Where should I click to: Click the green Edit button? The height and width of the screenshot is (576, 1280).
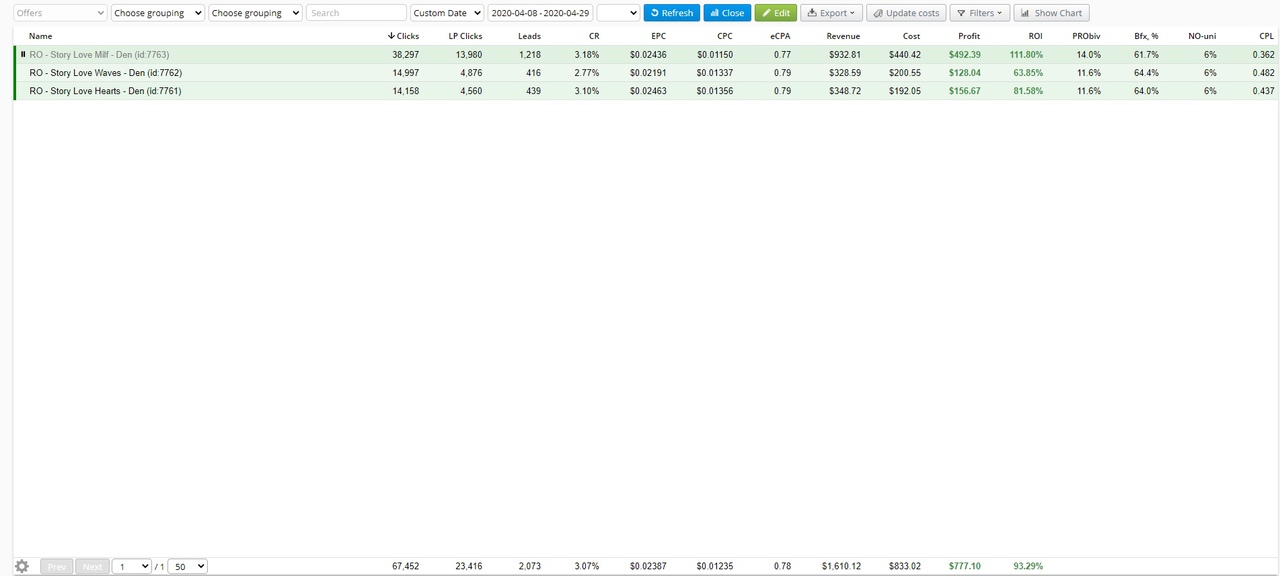coord(776,13)
